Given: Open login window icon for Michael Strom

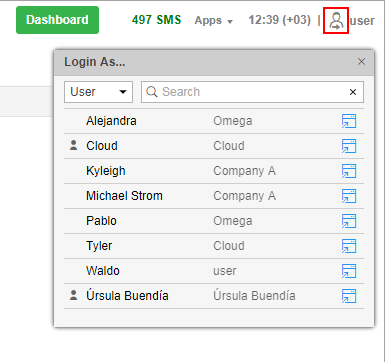Looking at the screenshot, I should (x=349, y=196).
